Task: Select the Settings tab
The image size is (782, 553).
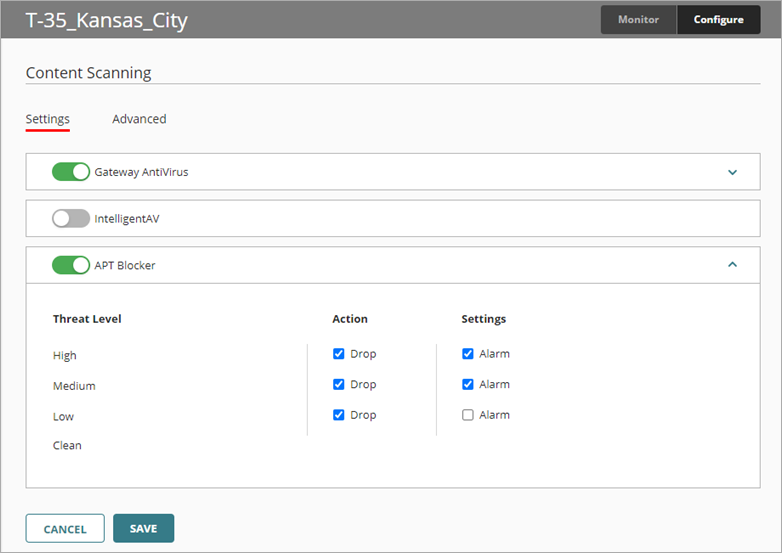Action: (47, 119)
